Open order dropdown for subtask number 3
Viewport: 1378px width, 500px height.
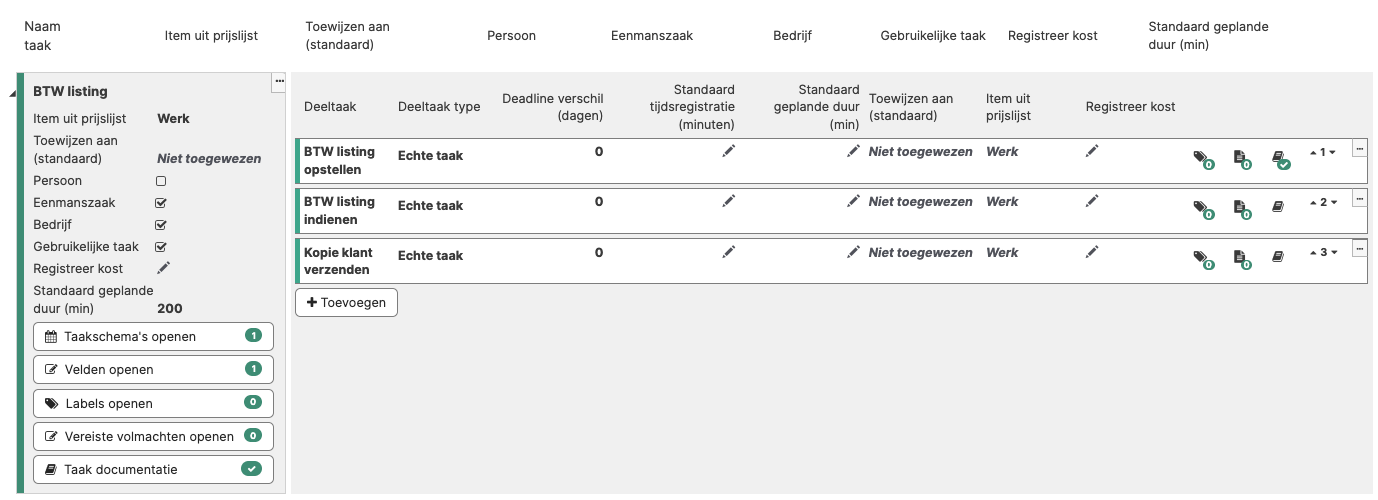[1323, 252]
